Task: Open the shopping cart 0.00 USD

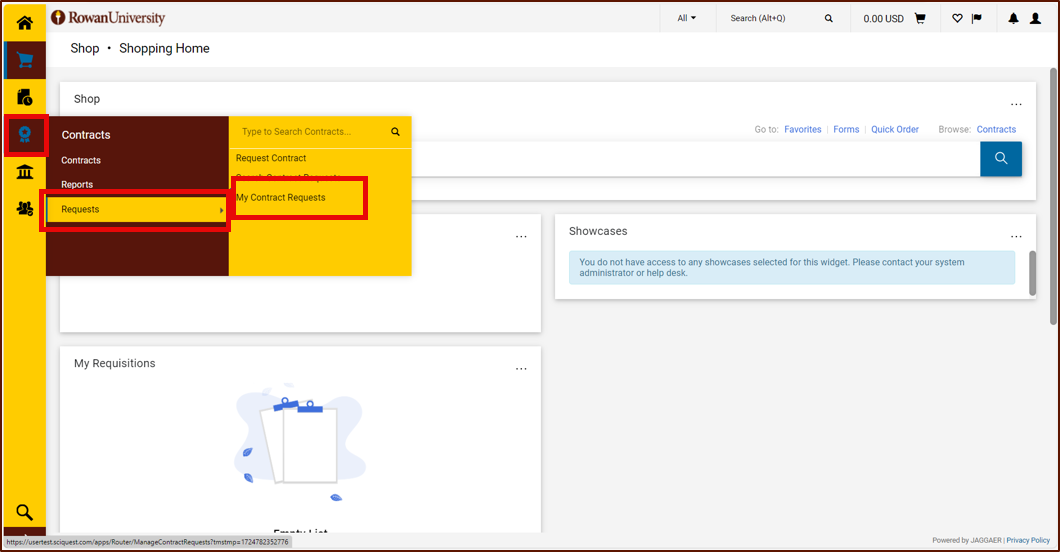Action: pos(894,18)
